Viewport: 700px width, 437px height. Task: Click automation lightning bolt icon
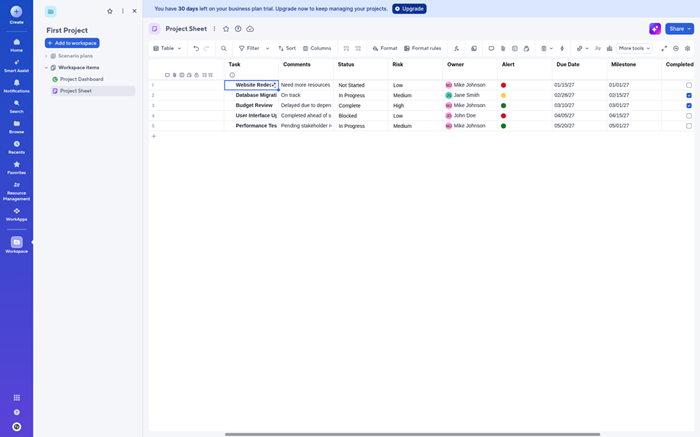point(562,48)
